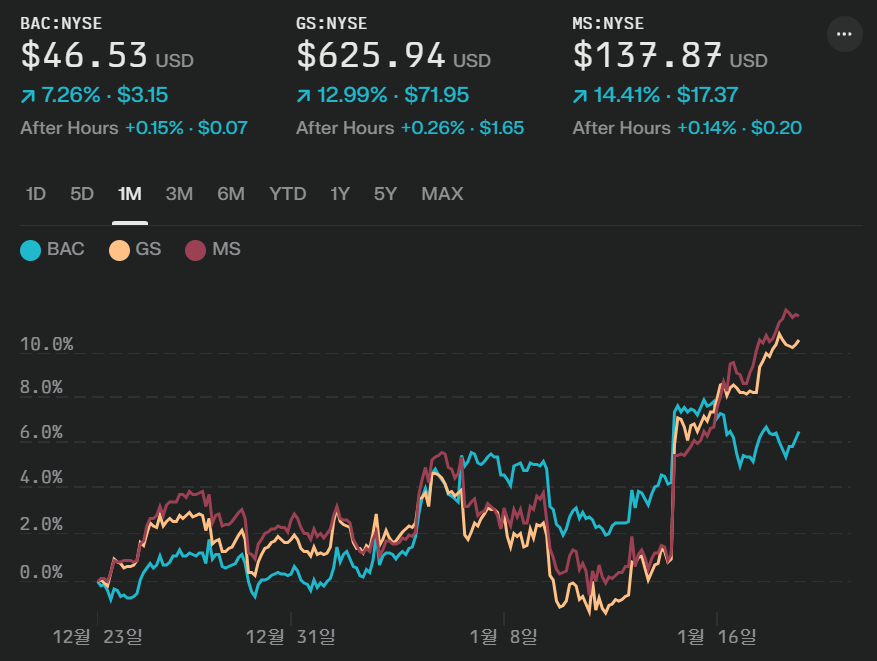
Task: Click the 1월 16일 date axis label
Action: coord(716,636)
